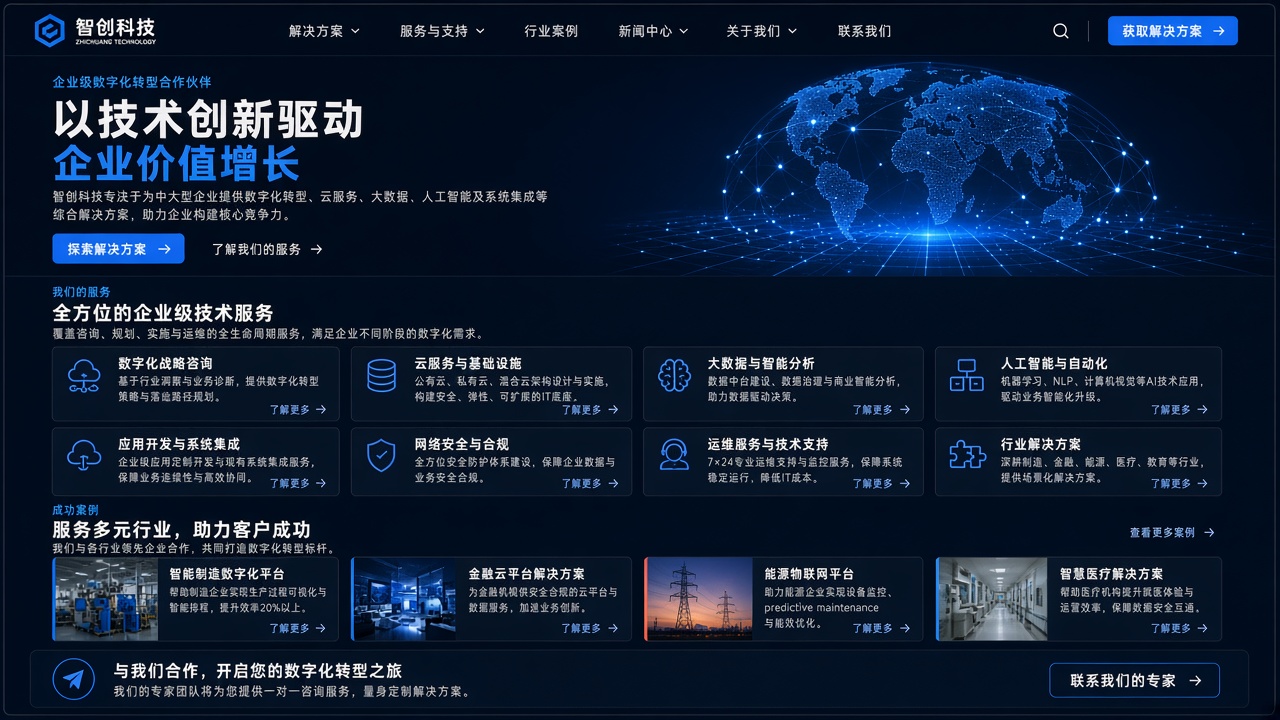The image size is (1280, 720).
Task: Click the search magnifier icon in header
Action: 1061,31
